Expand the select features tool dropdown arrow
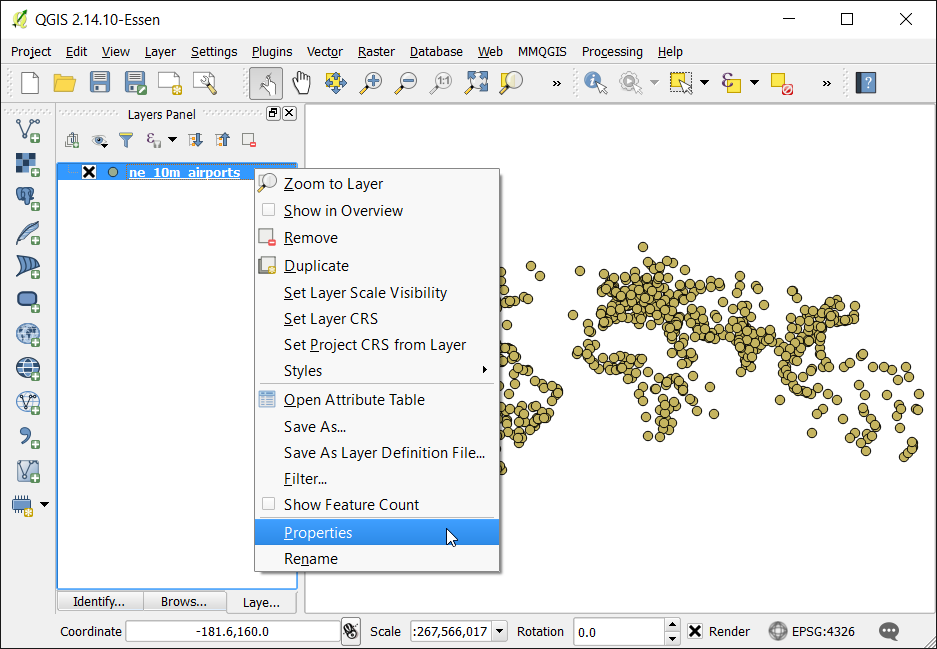Image resolution: width=937 pixels, height=649 pixels. pos(705,82)
